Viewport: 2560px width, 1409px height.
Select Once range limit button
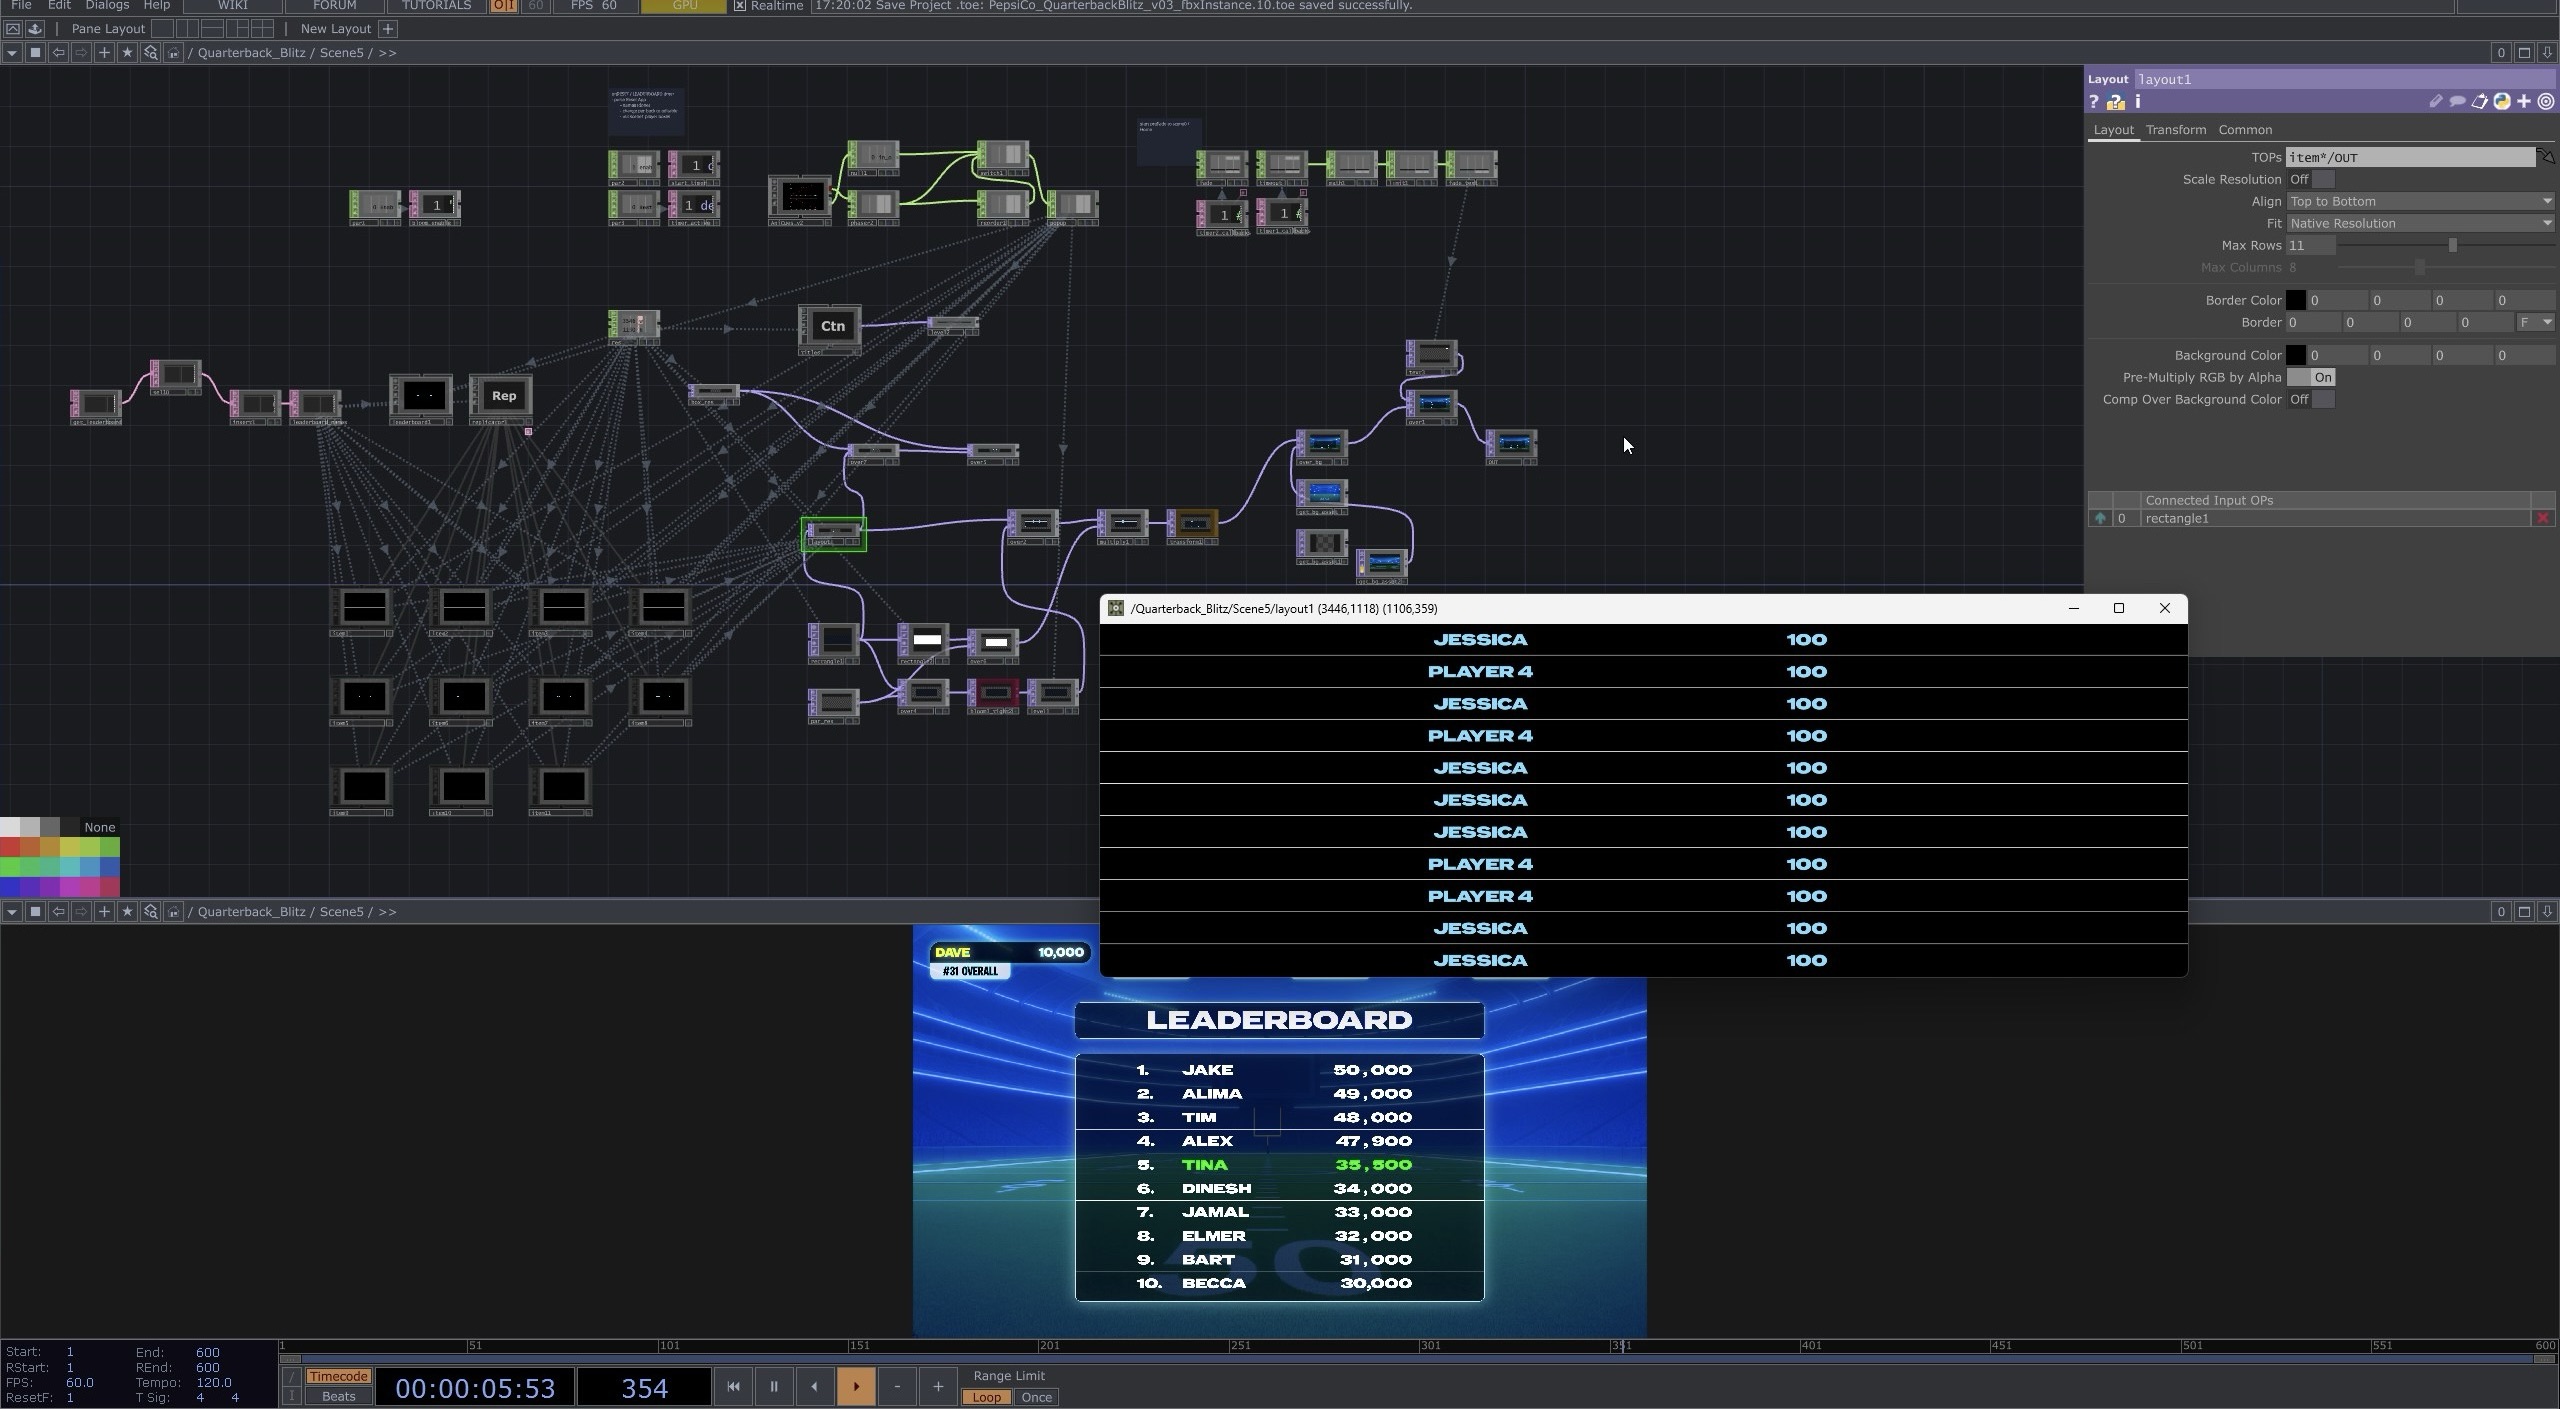[1036, 1397]
